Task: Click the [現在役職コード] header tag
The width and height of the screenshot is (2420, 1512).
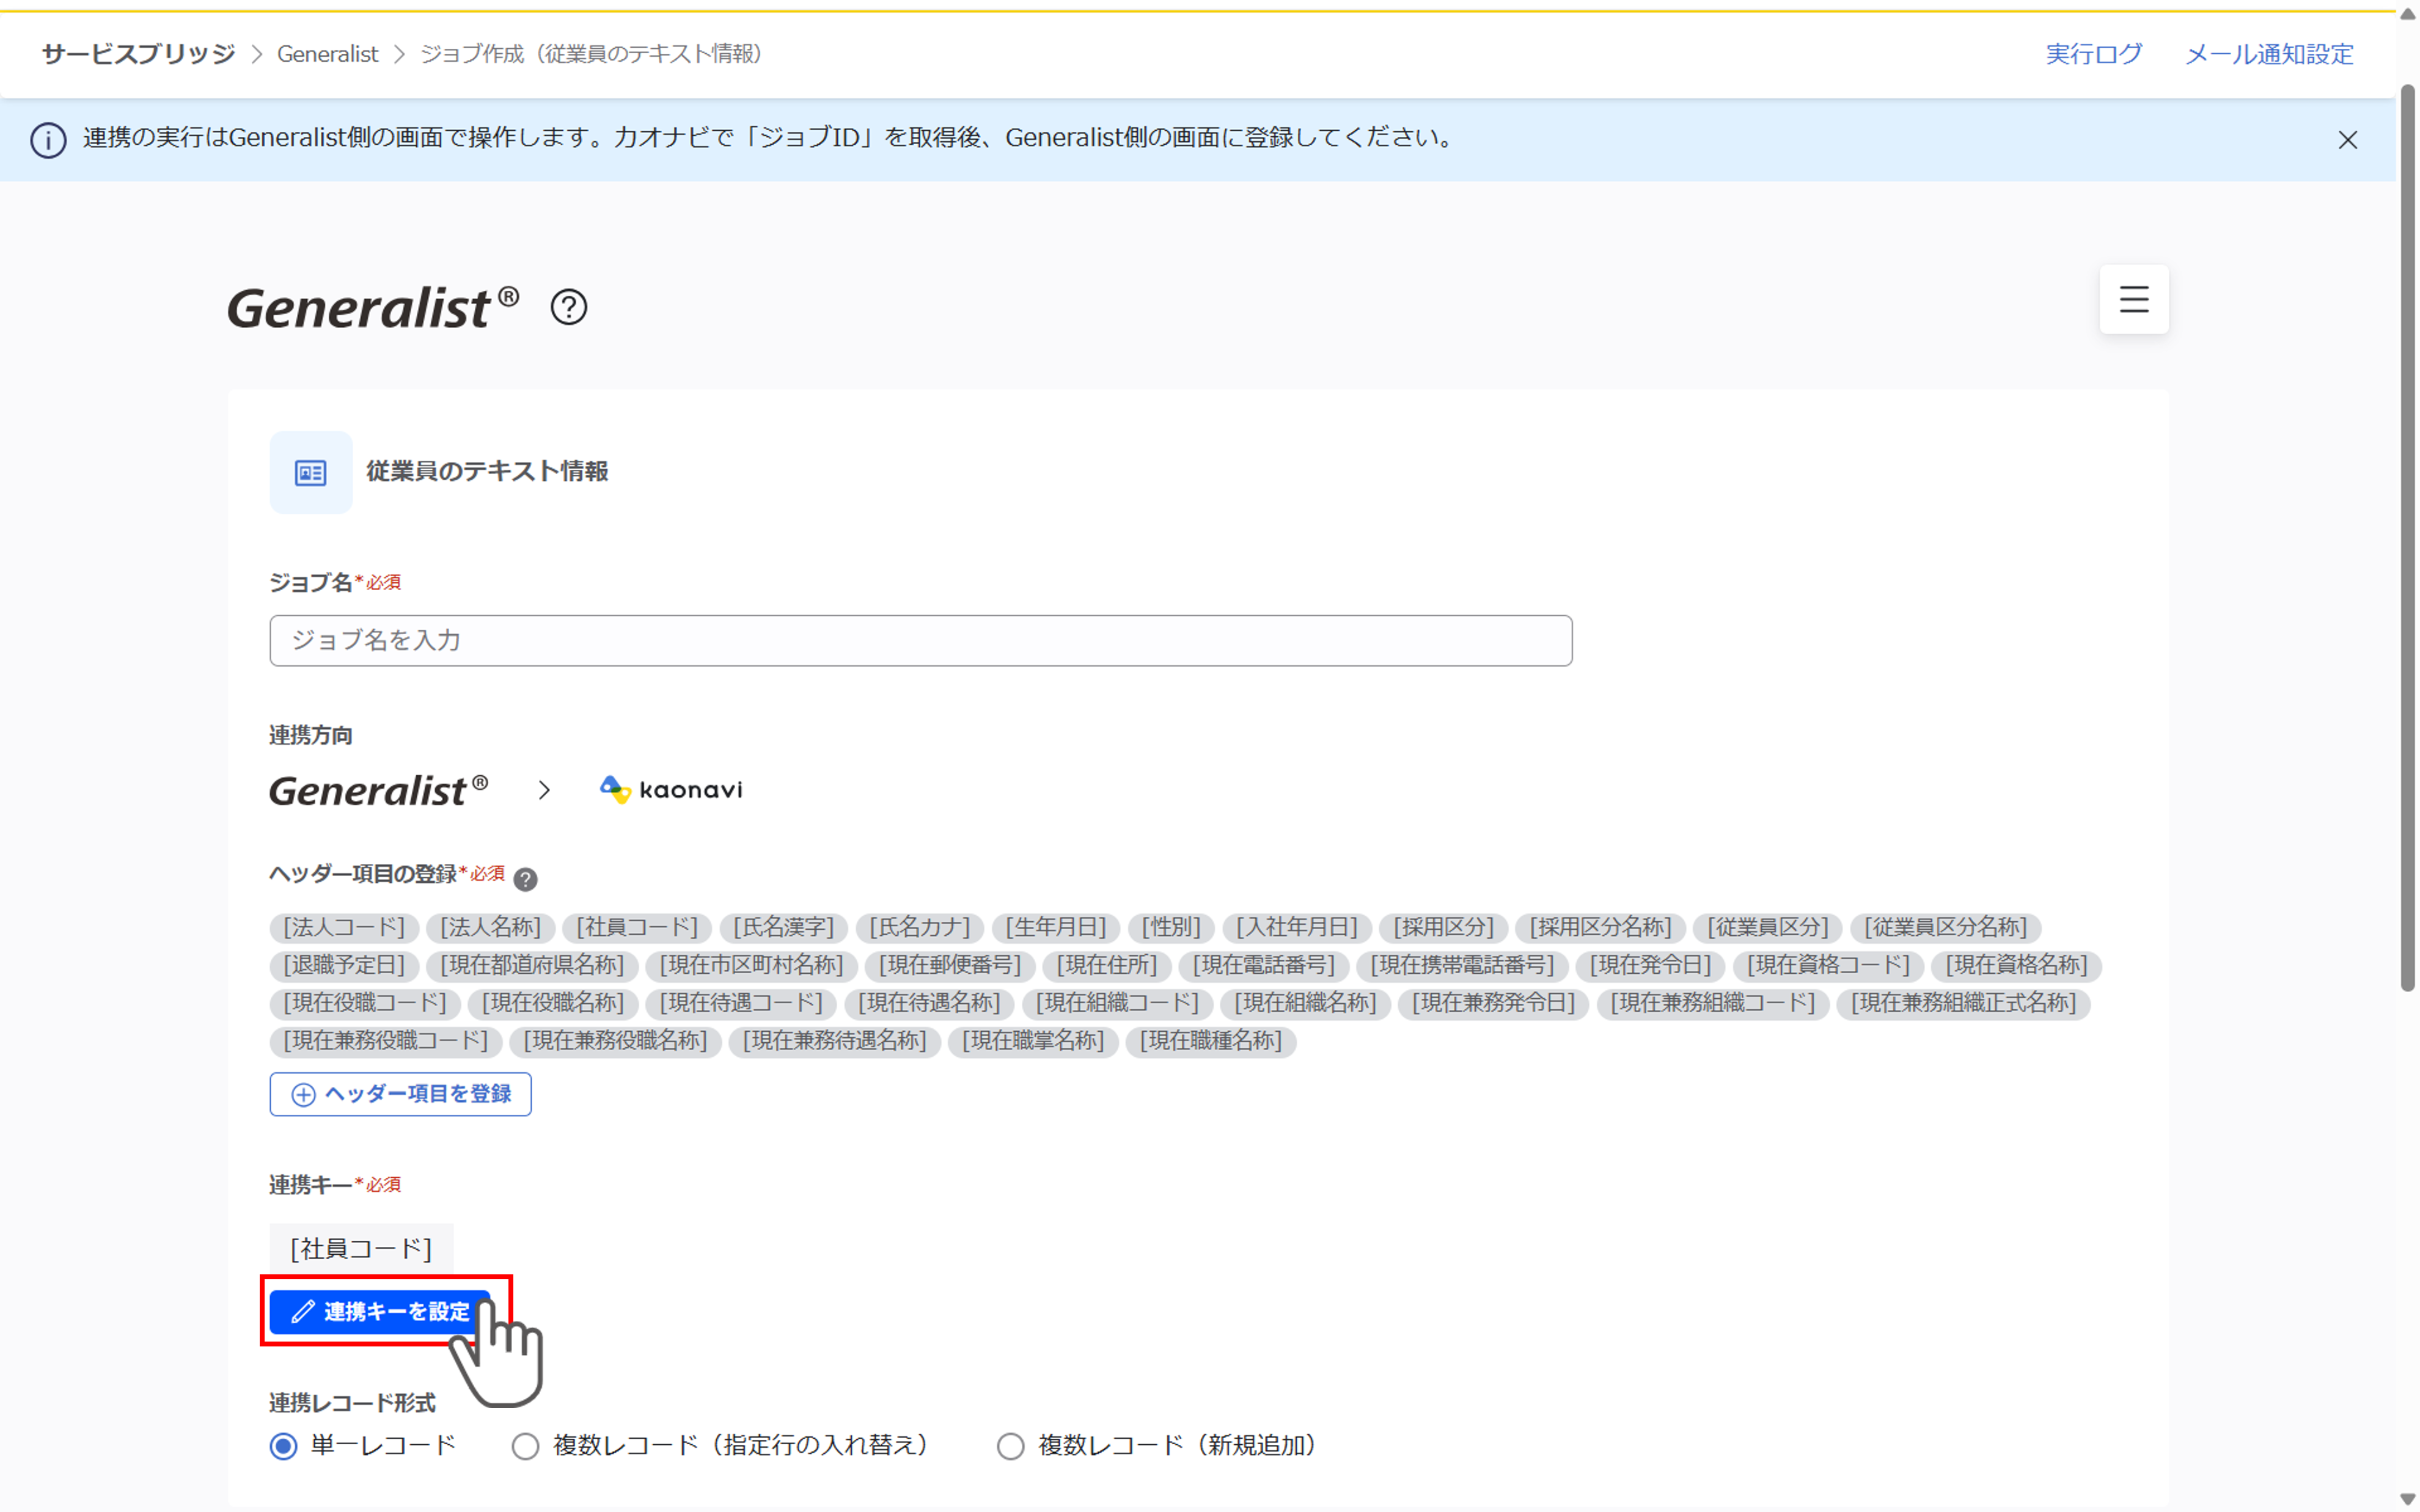Action: [x=365, y=1004]
